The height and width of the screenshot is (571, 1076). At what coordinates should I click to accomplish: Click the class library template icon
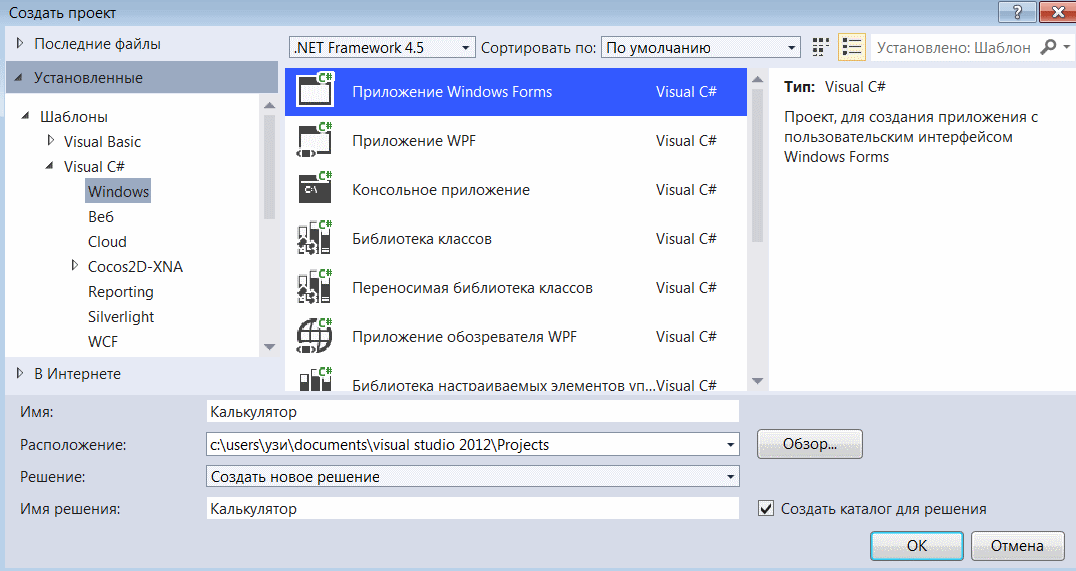[x=315, y=238]
